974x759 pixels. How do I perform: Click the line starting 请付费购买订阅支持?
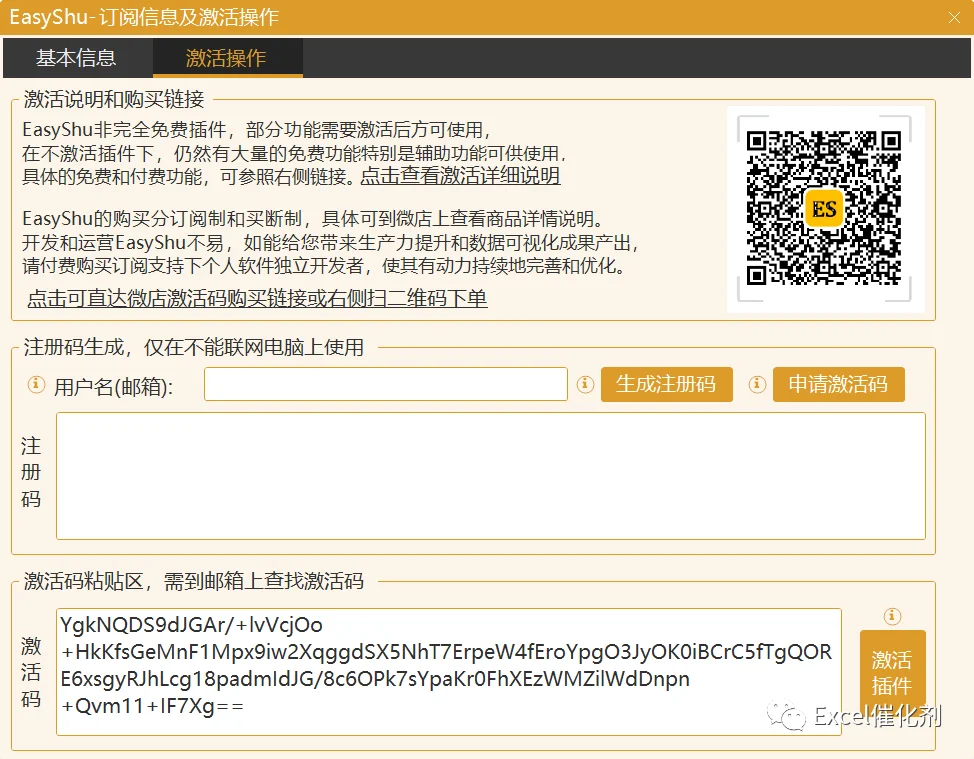tap(324, 266)
